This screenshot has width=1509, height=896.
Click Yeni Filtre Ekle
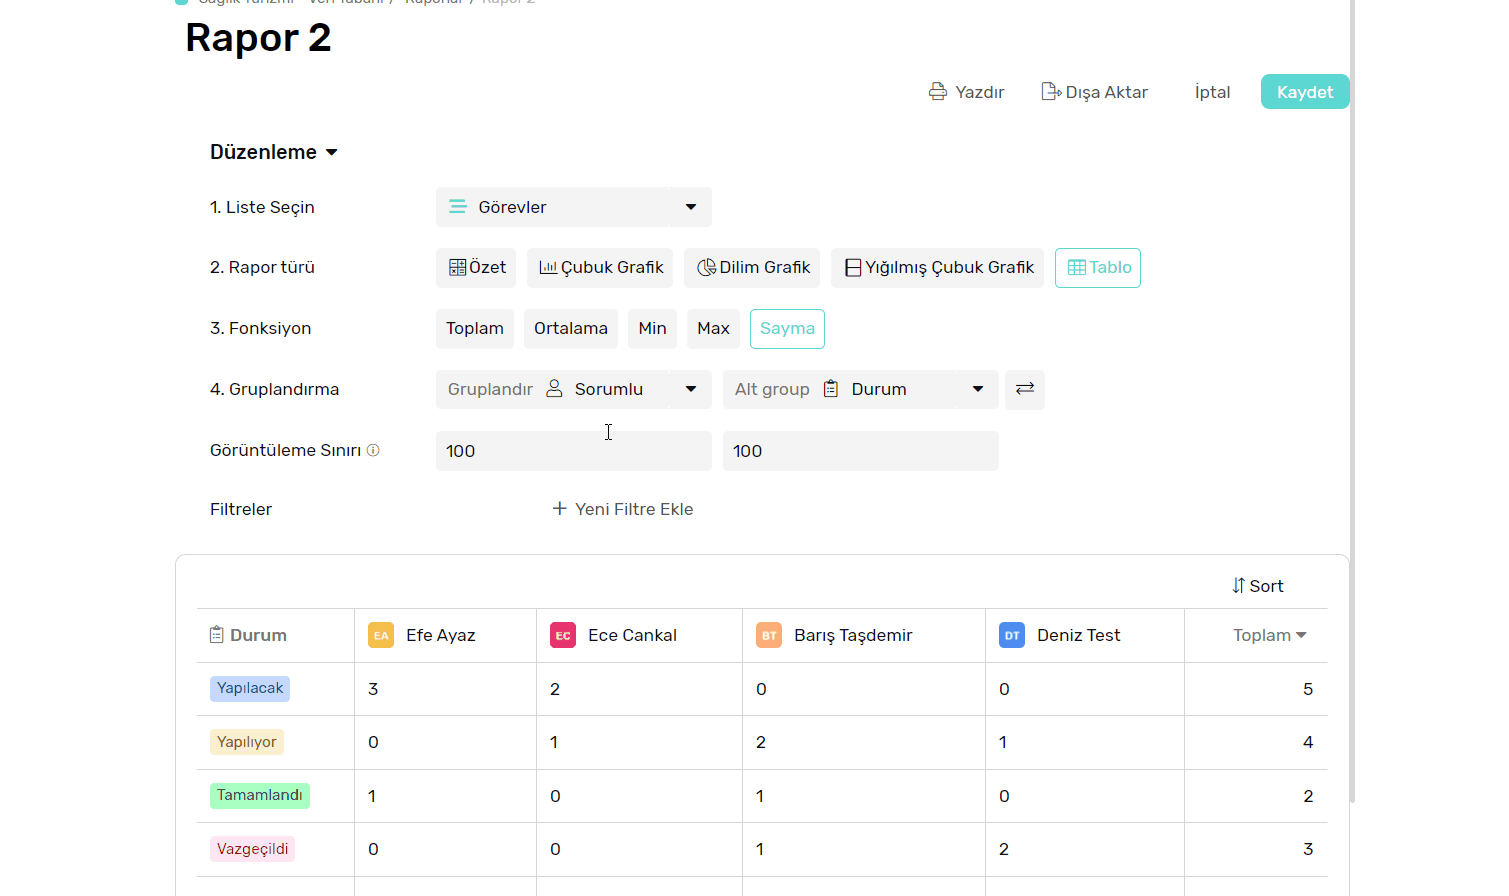tap(623, 509)
